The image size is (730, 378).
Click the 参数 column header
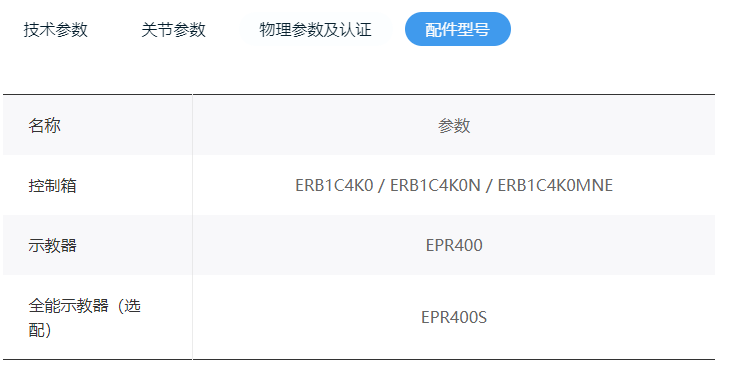454,125
